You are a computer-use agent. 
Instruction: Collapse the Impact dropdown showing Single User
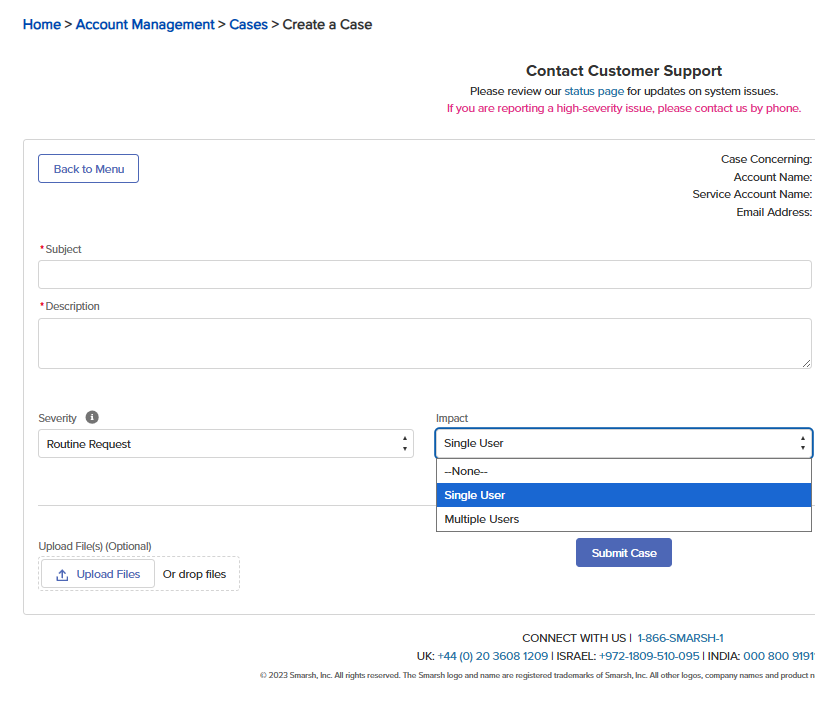(x=624, y=443)
